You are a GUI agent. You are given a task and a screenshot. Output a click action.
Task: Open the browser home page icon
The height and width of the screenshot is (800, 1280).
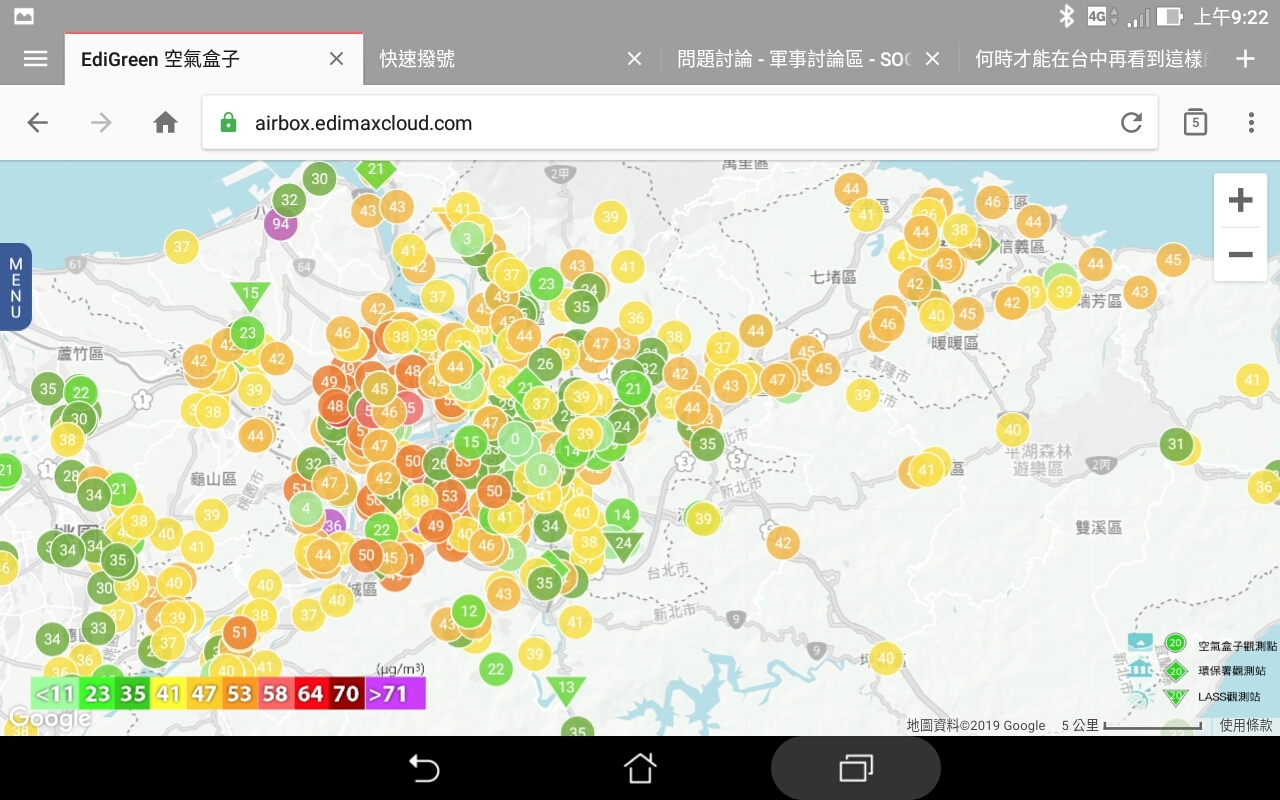coord(165,123)
